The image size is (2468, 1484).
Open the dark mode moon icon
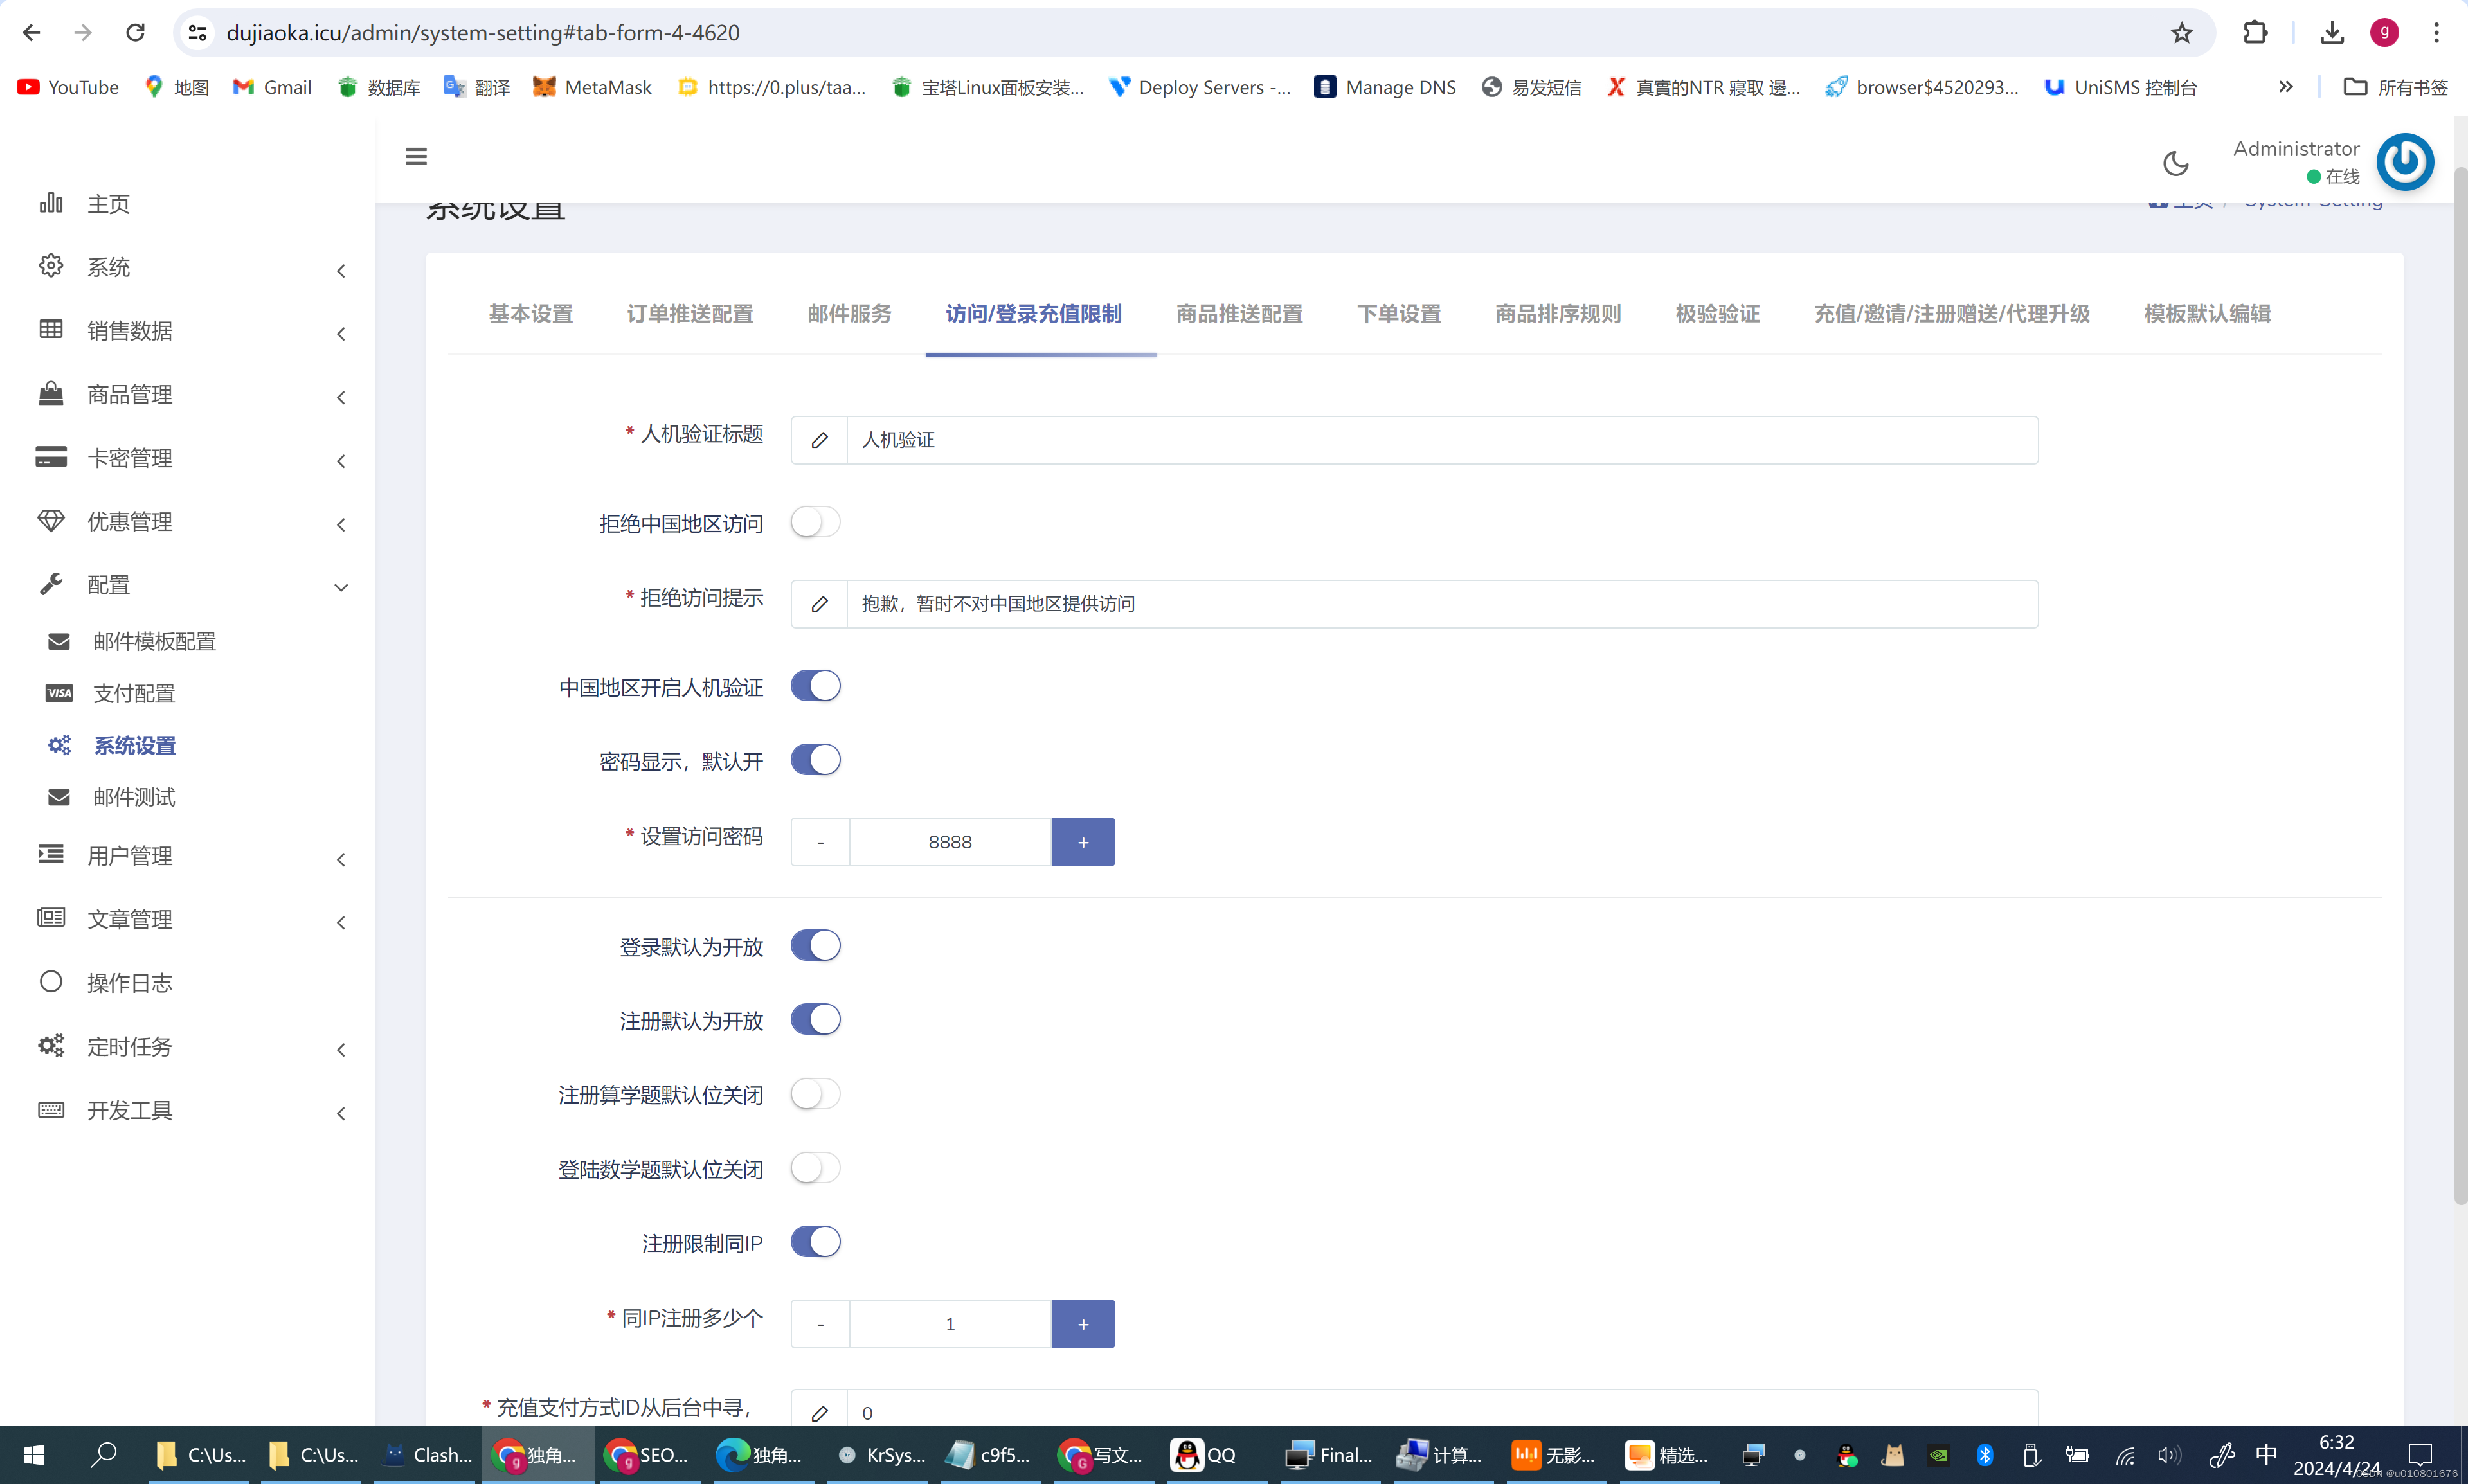tap(2175, 162)
